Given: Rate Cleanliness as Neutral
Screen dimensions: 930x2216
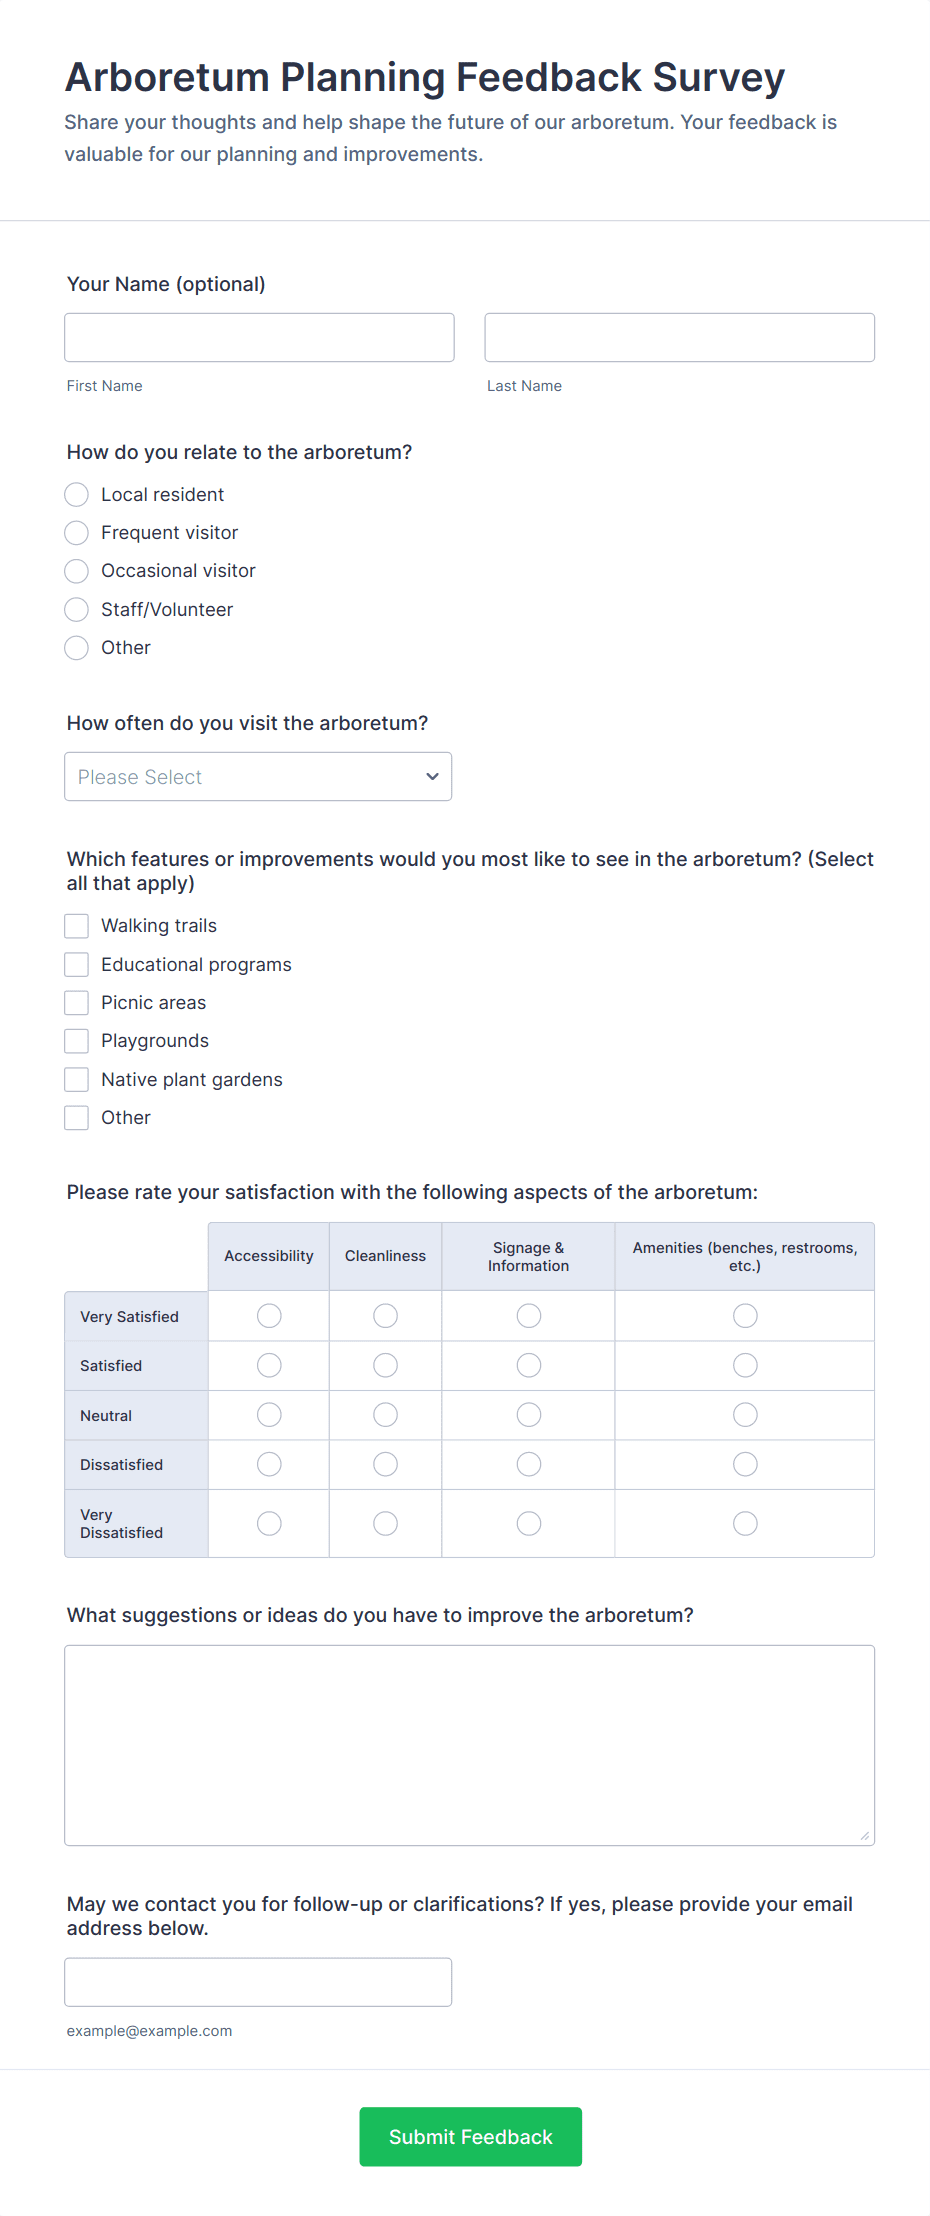Looking at the screenshot, I should (385, 1414).
